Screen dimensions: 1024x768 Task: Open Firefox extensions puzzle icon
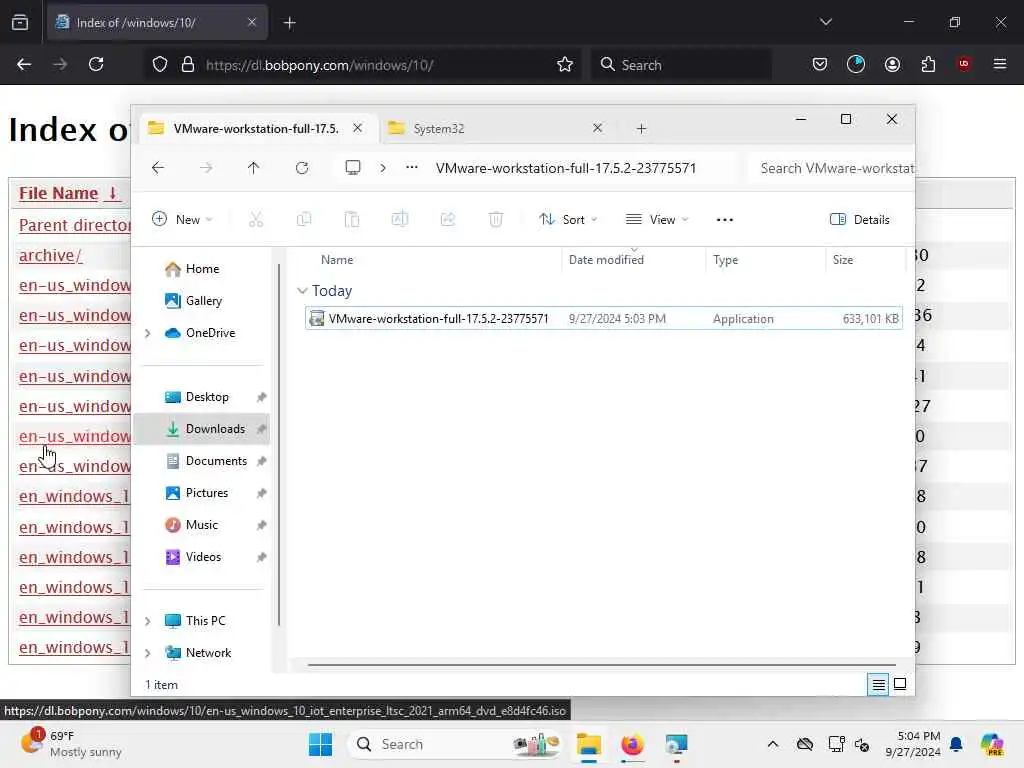click(x=928, y=64)
